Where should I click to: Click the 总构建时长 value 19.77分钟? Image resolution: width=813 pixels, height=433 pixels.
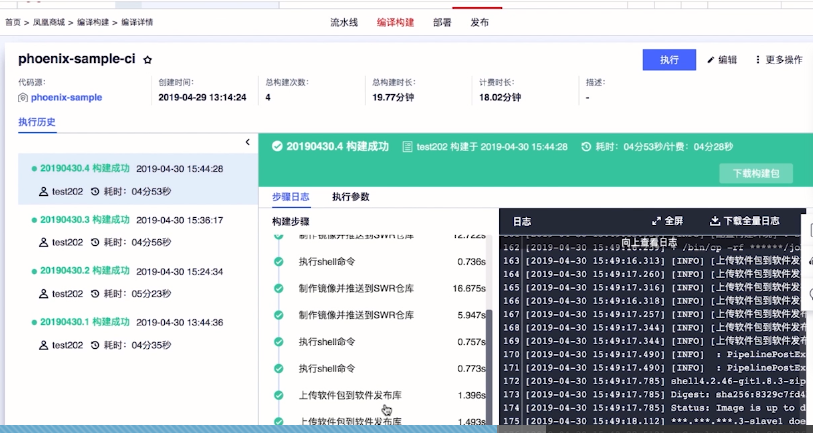click(393, 97)
